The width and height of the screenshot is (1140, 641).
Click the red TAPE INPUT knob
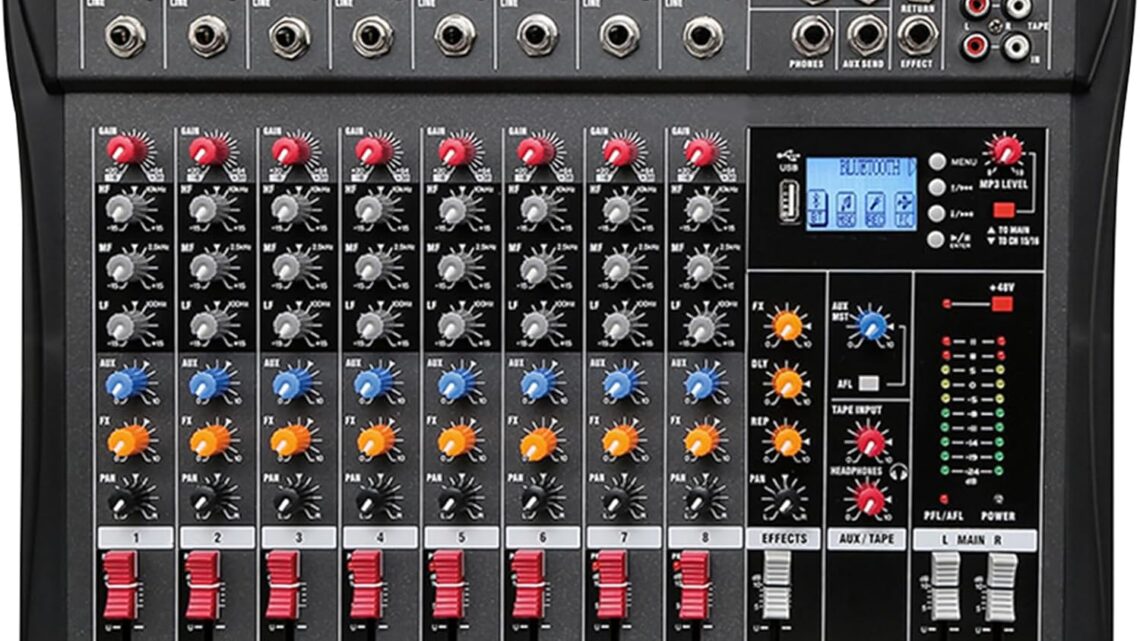click(869, 439)
